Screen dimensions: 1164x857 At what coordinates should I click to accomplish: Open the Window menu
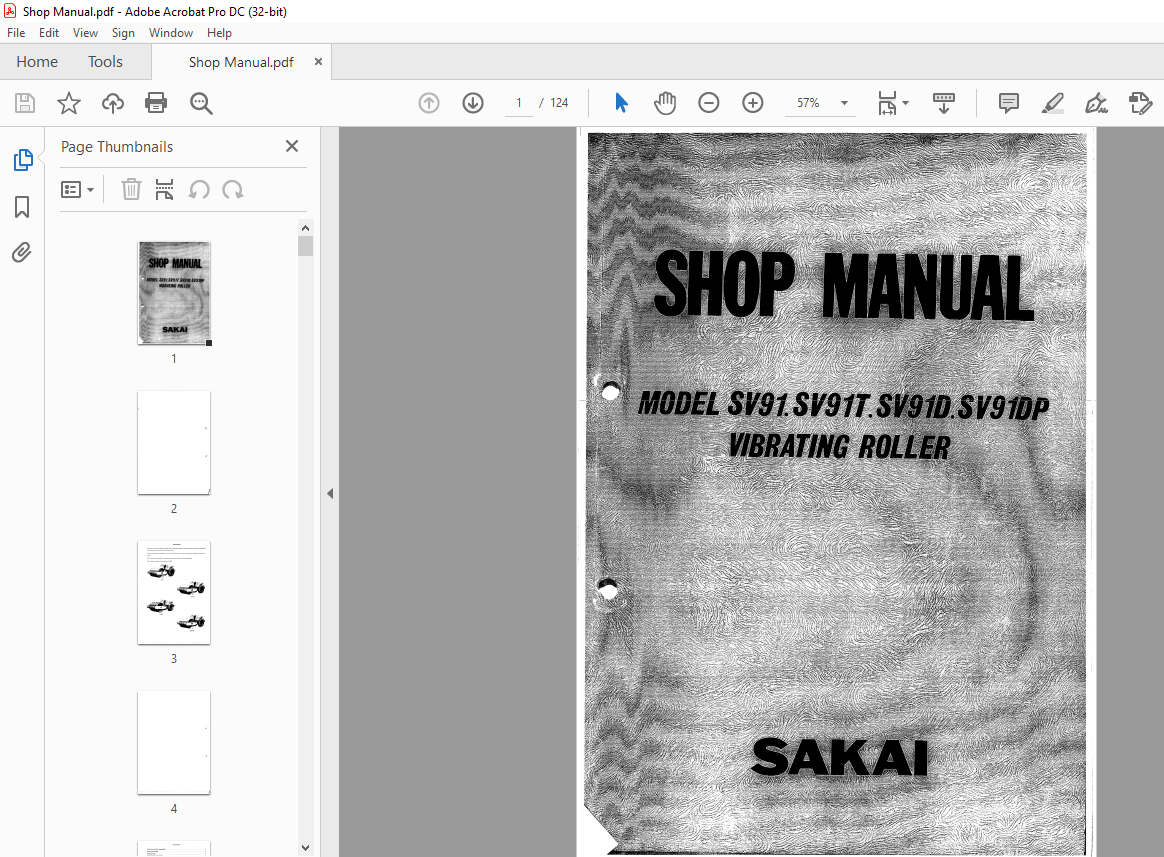coord(171,33)
